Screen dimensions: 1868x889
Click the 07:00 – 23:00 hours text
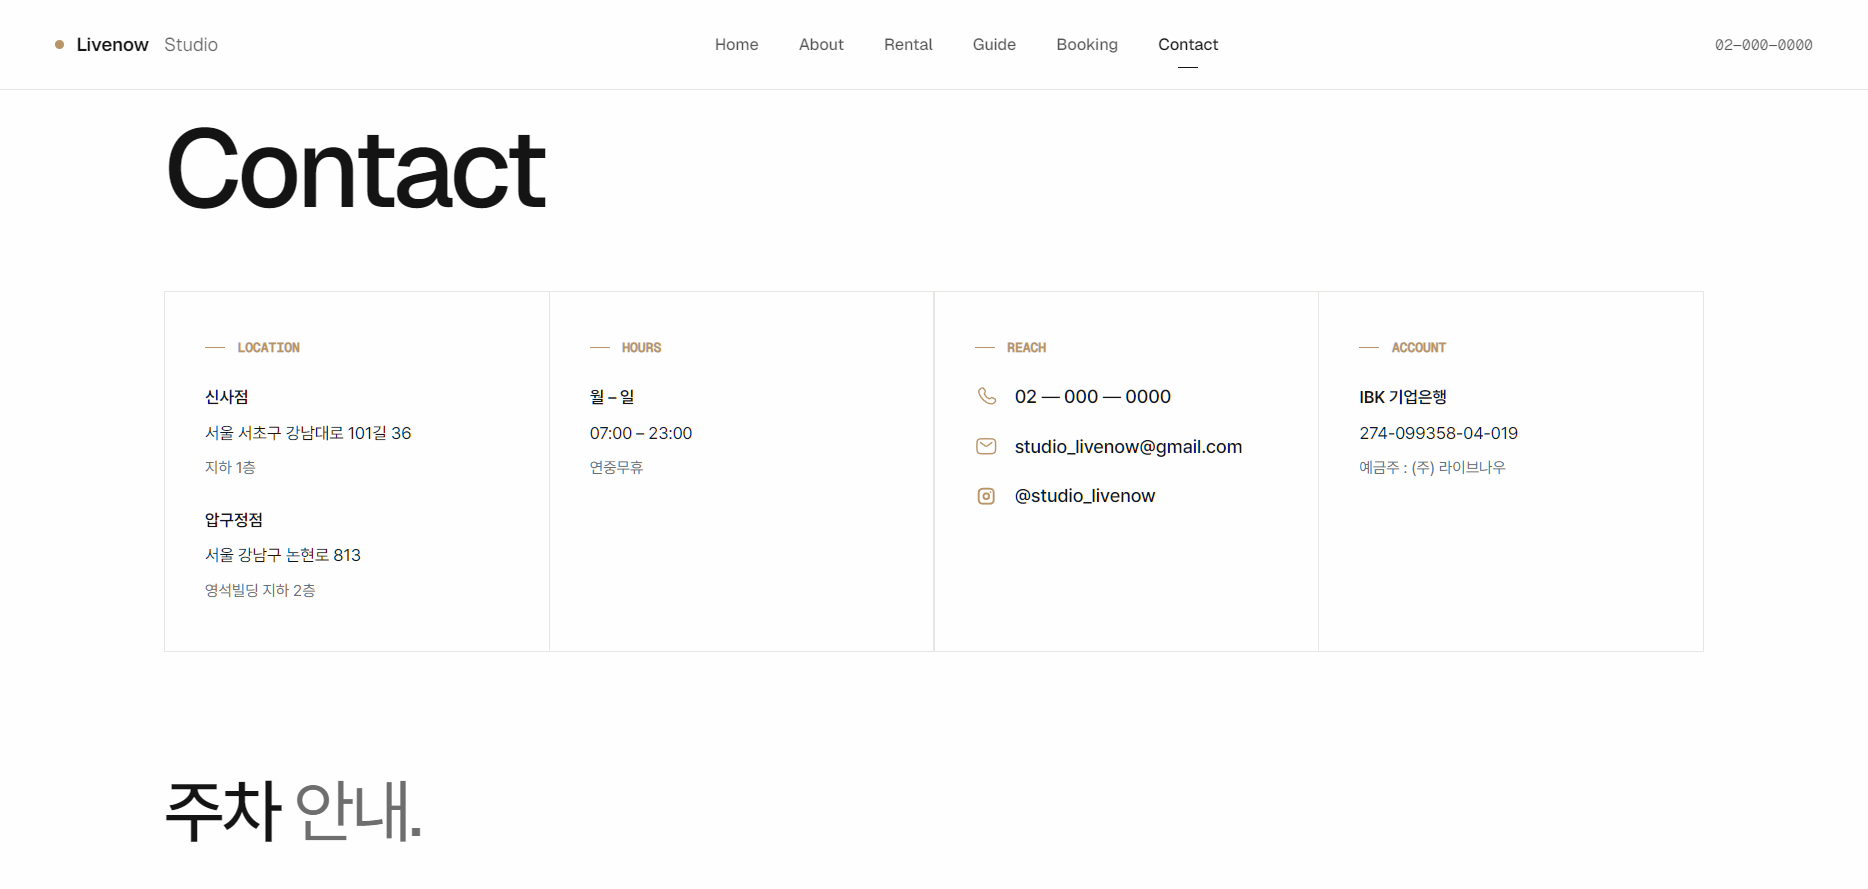tap(641, 433)
